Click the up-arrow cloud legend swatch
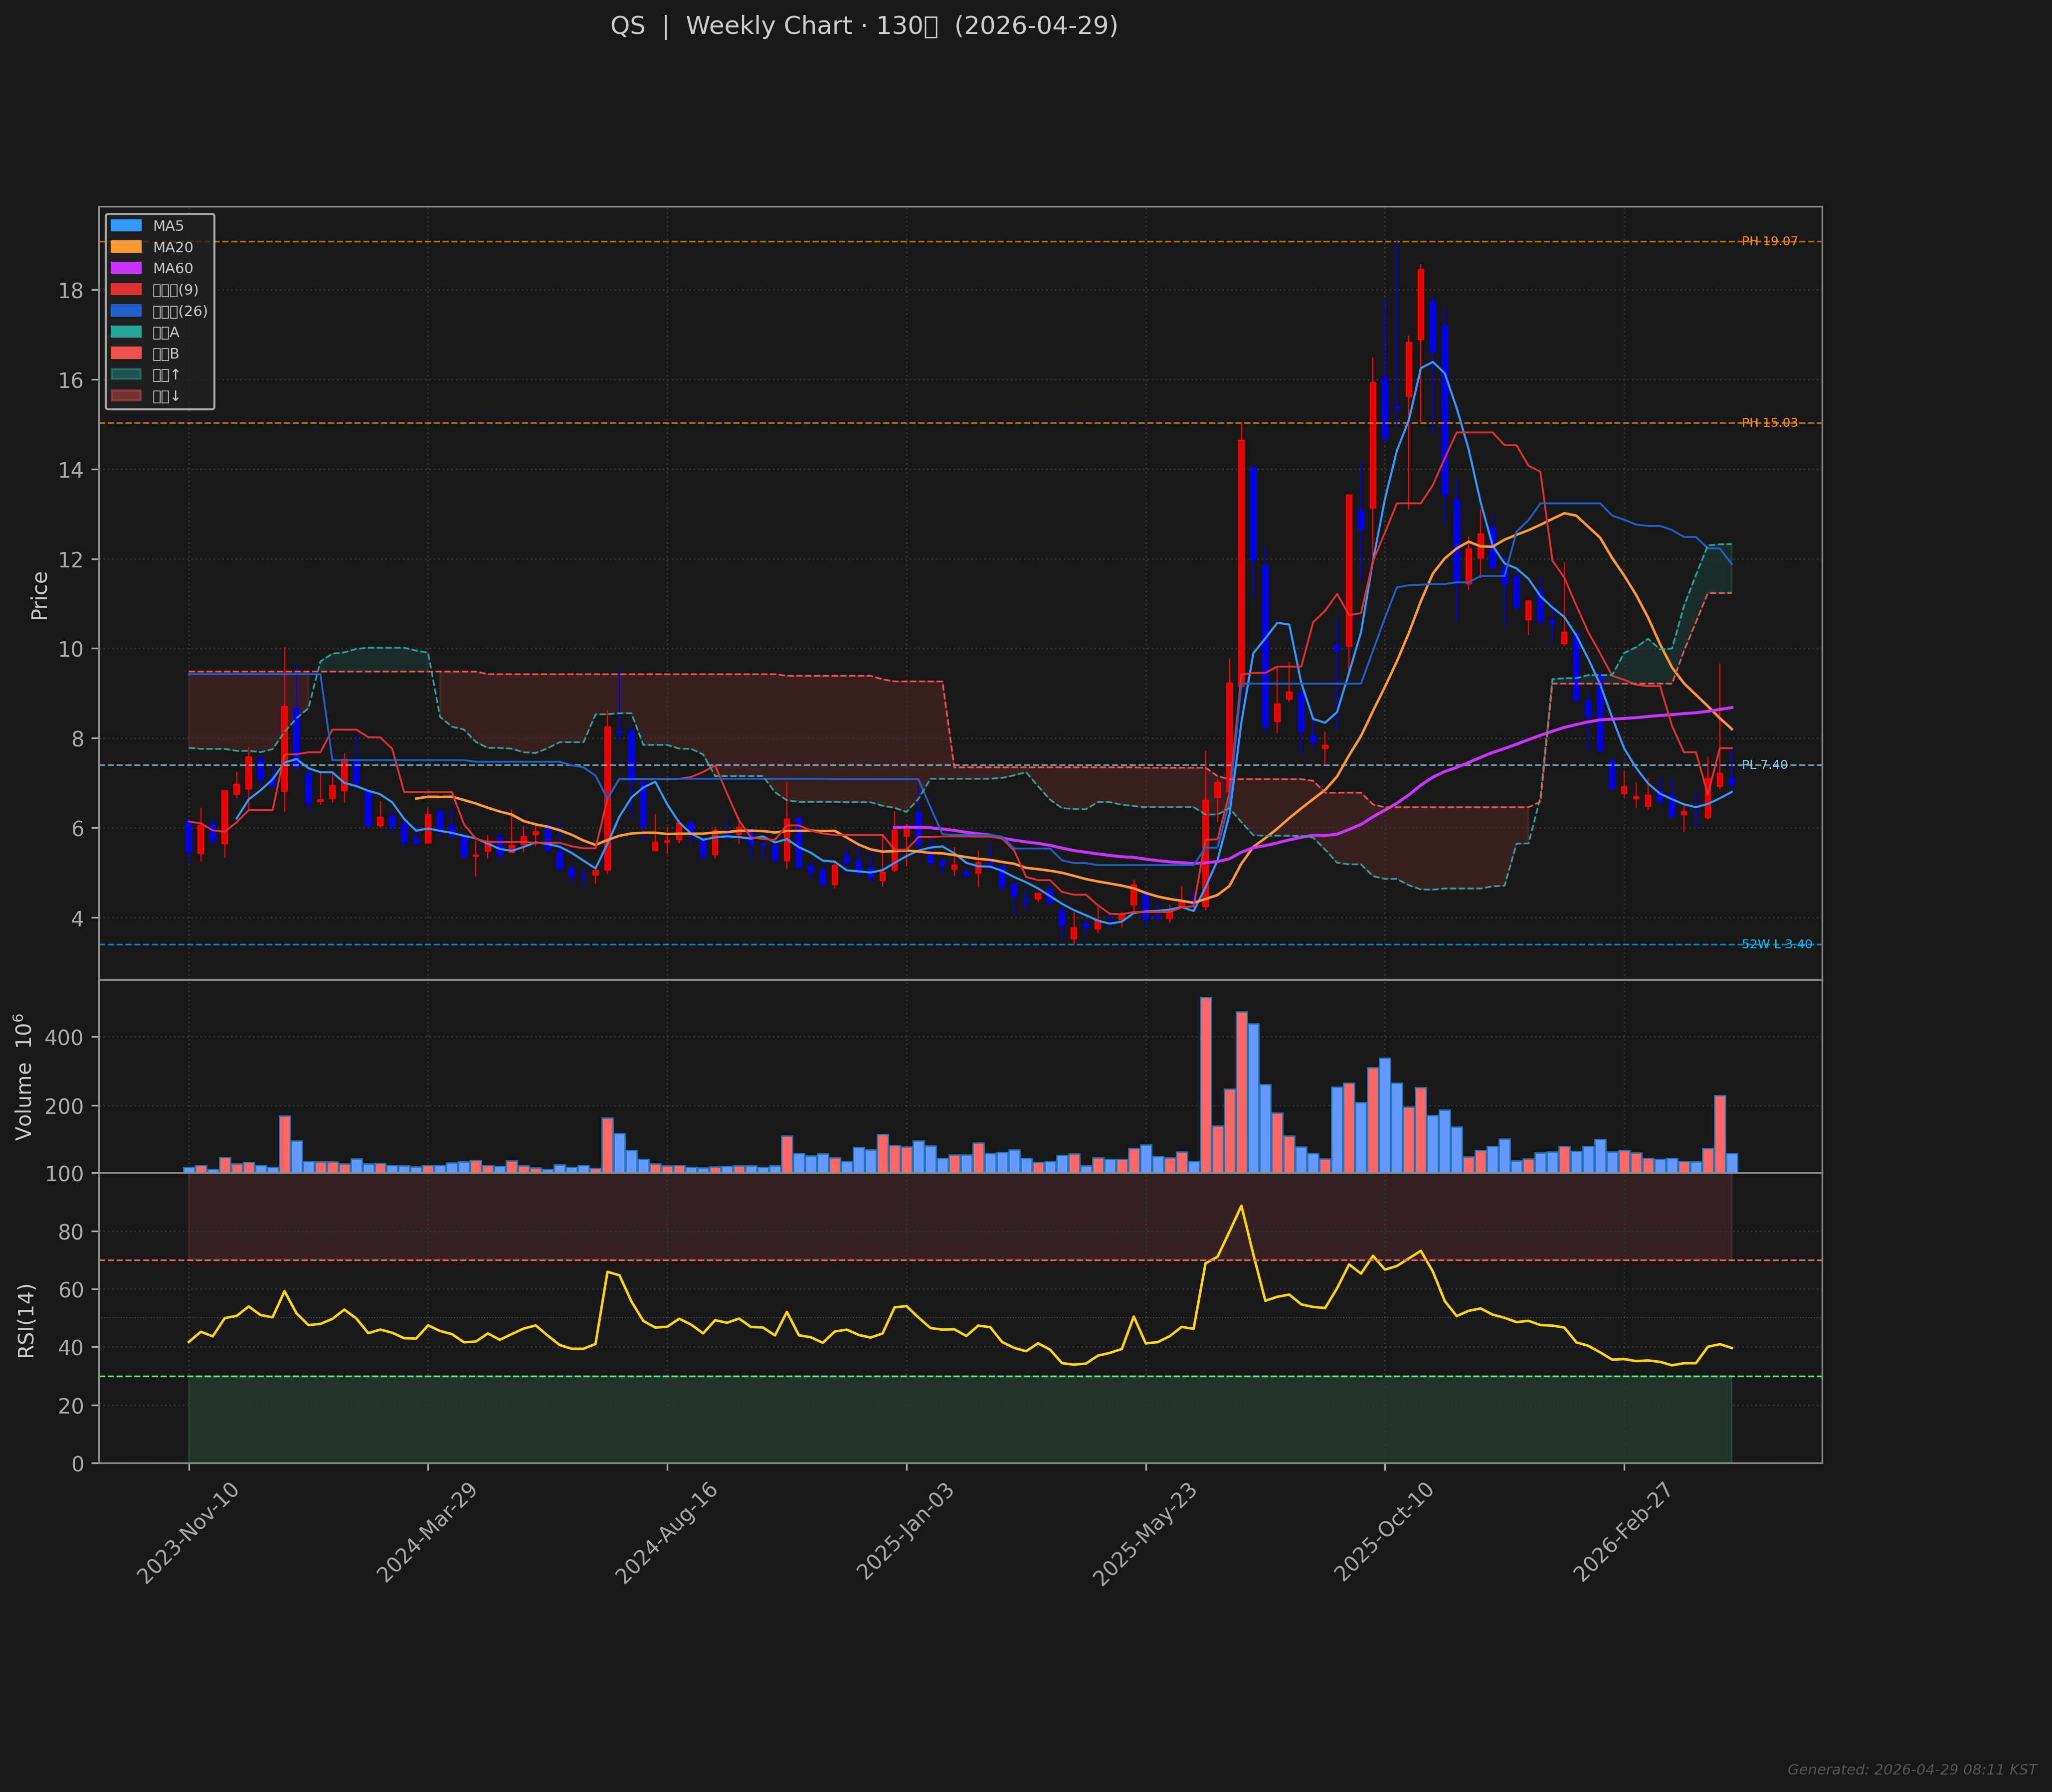Viewport: 2052px width, 1792px height. (x=126, y=375)
